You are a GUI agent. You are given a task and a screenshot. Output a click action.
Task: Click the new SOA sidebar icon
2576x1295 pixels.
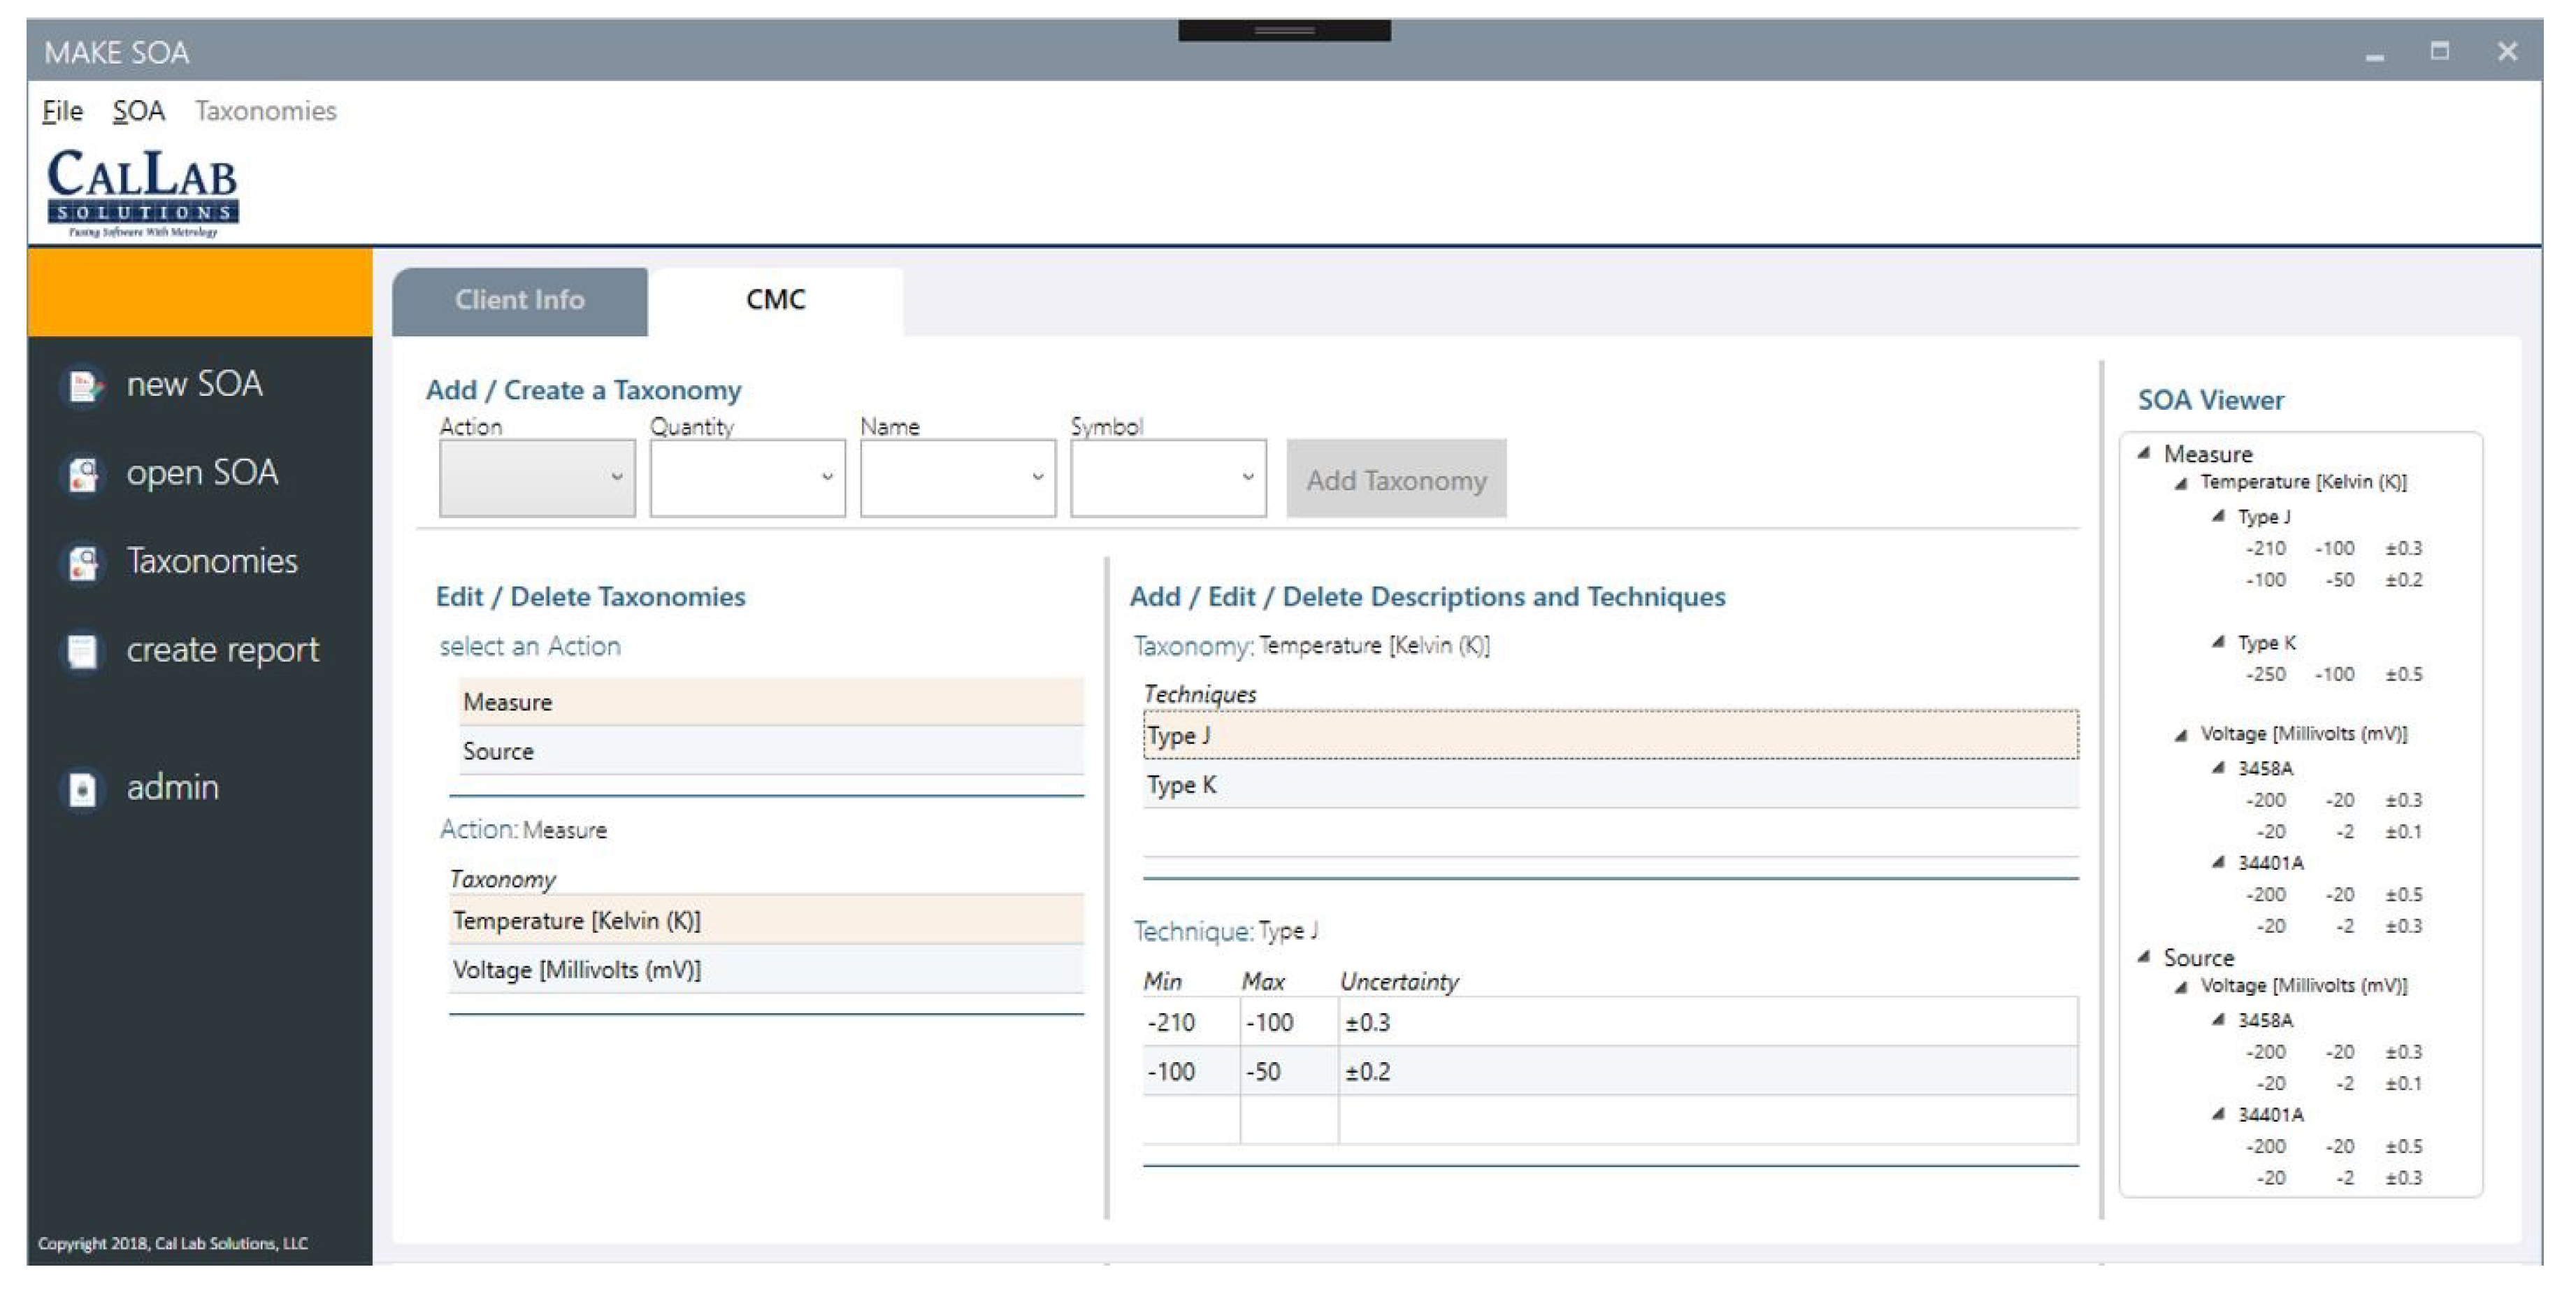(x=83, y=385)
